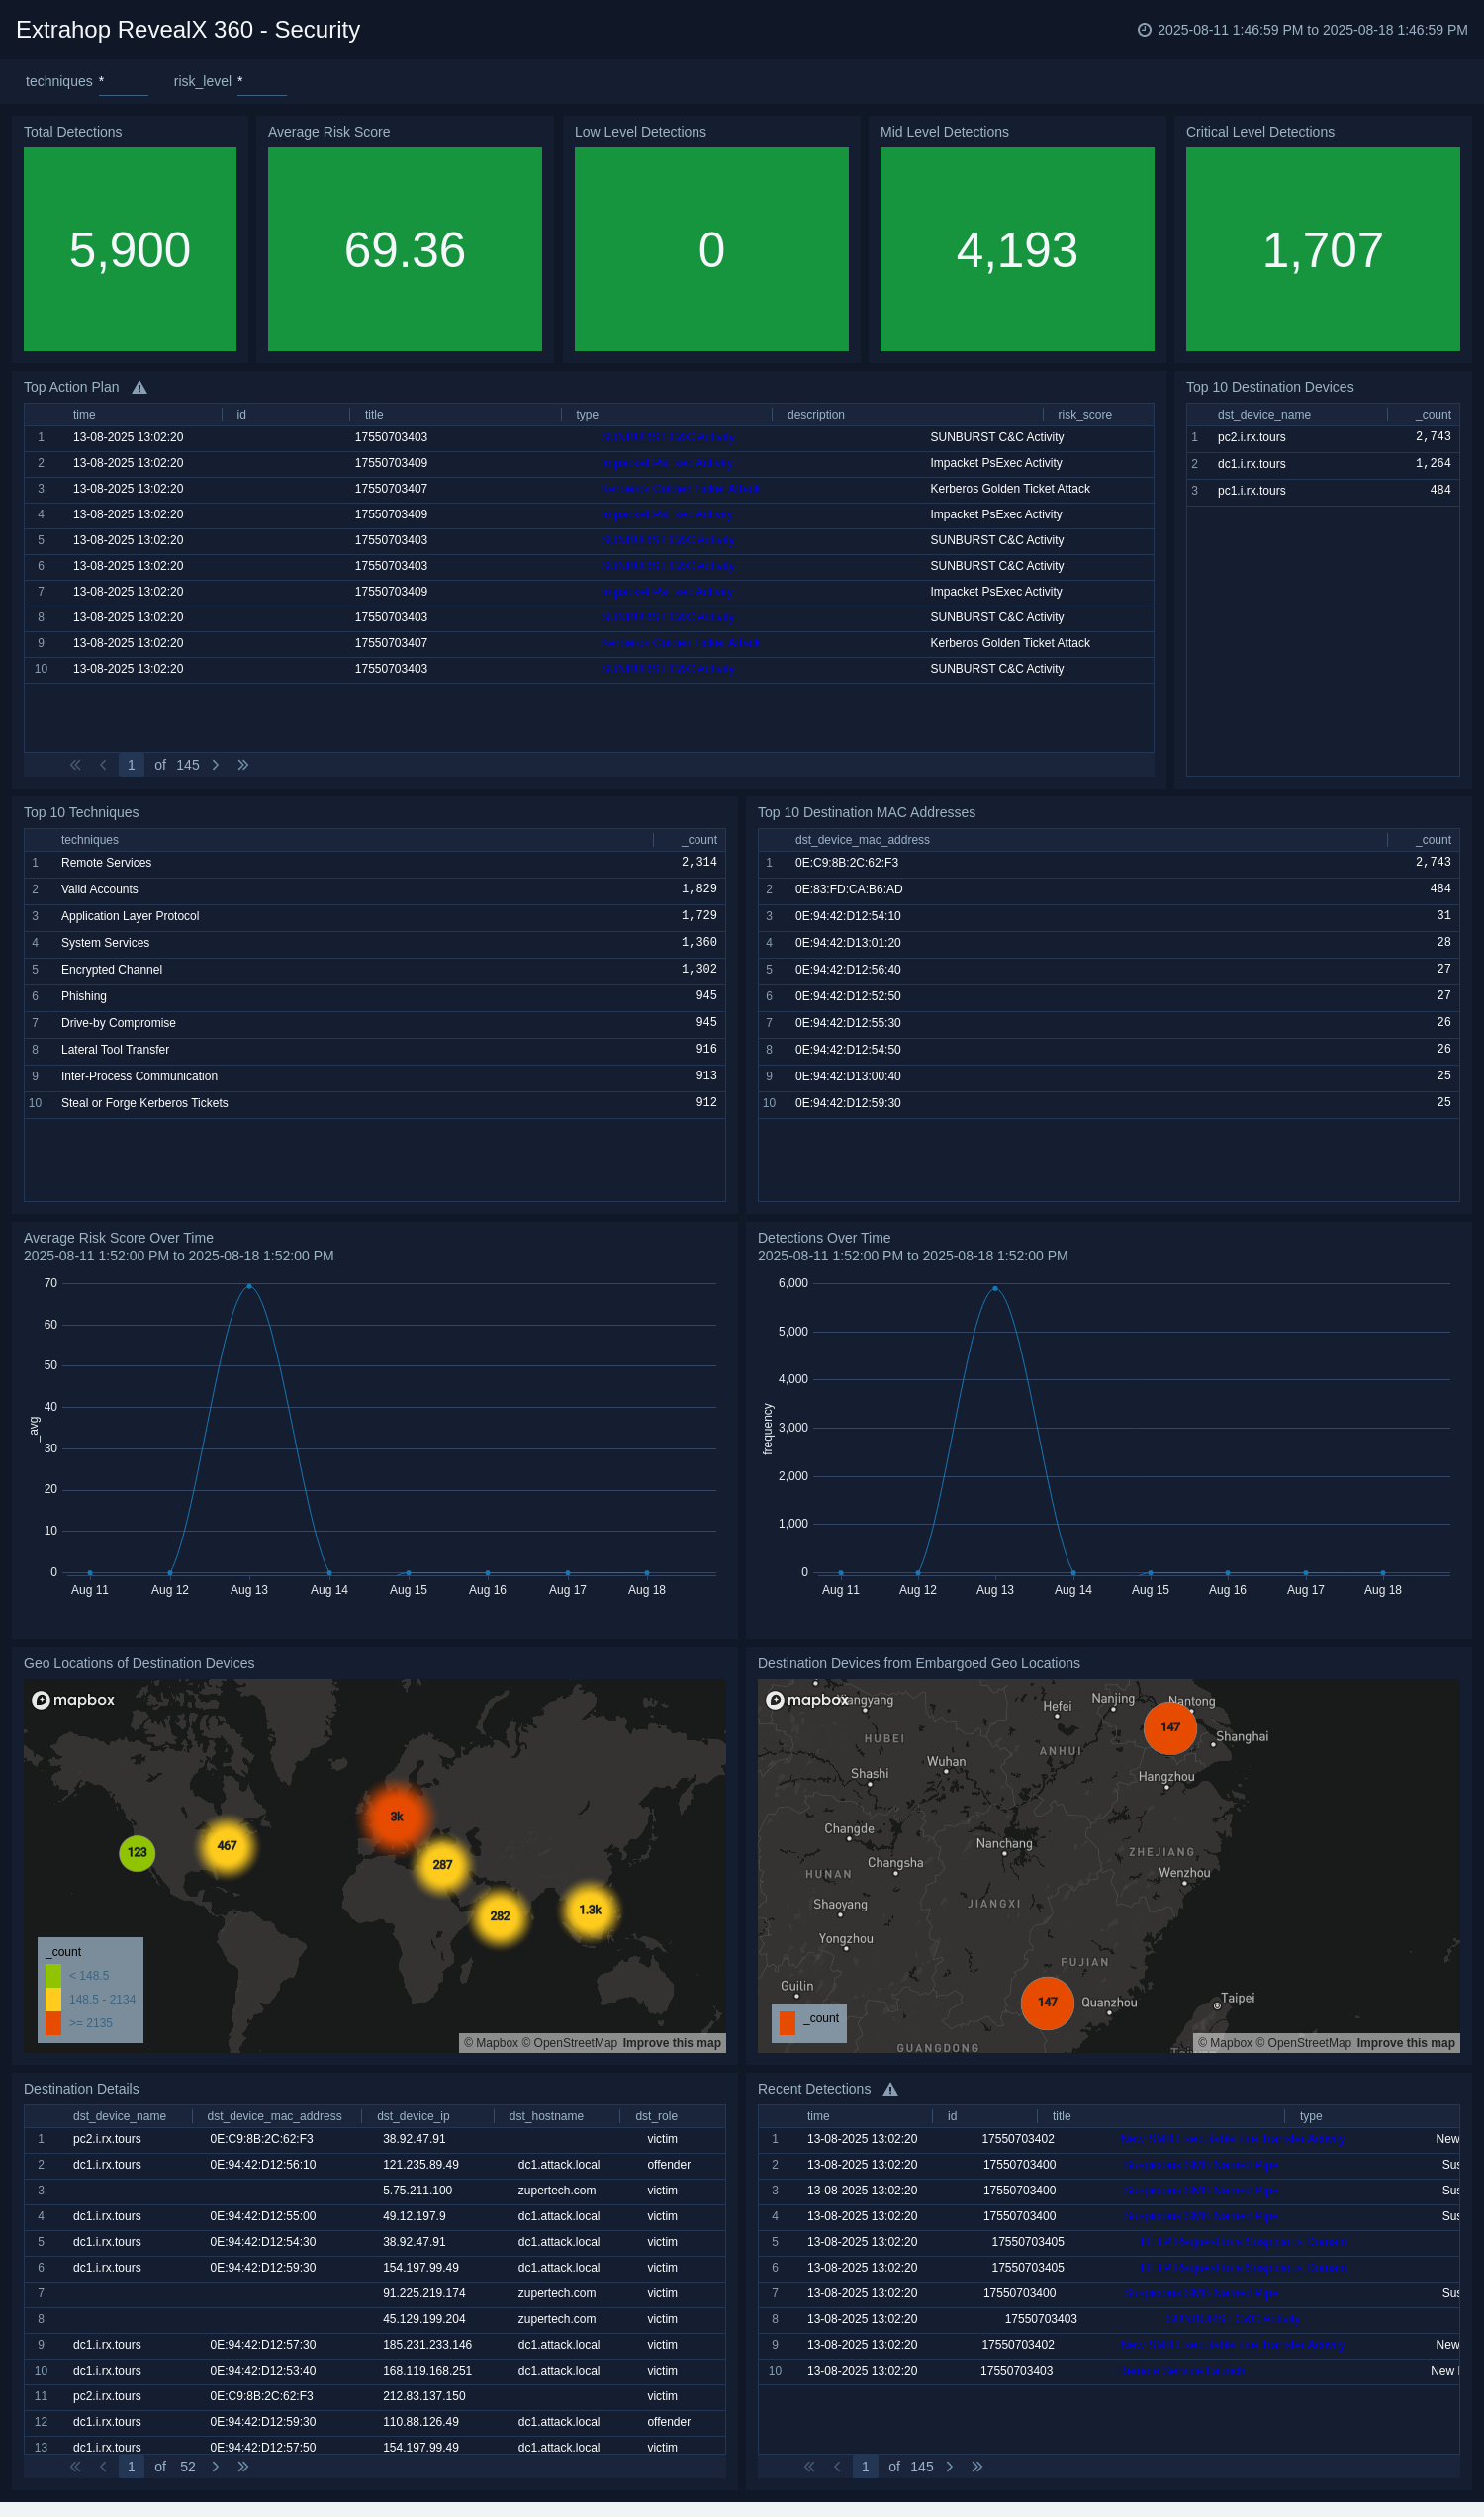Go to first page in Recent Detections pagination
The image size is (1484, 2517).
(x=809, y=2467)
